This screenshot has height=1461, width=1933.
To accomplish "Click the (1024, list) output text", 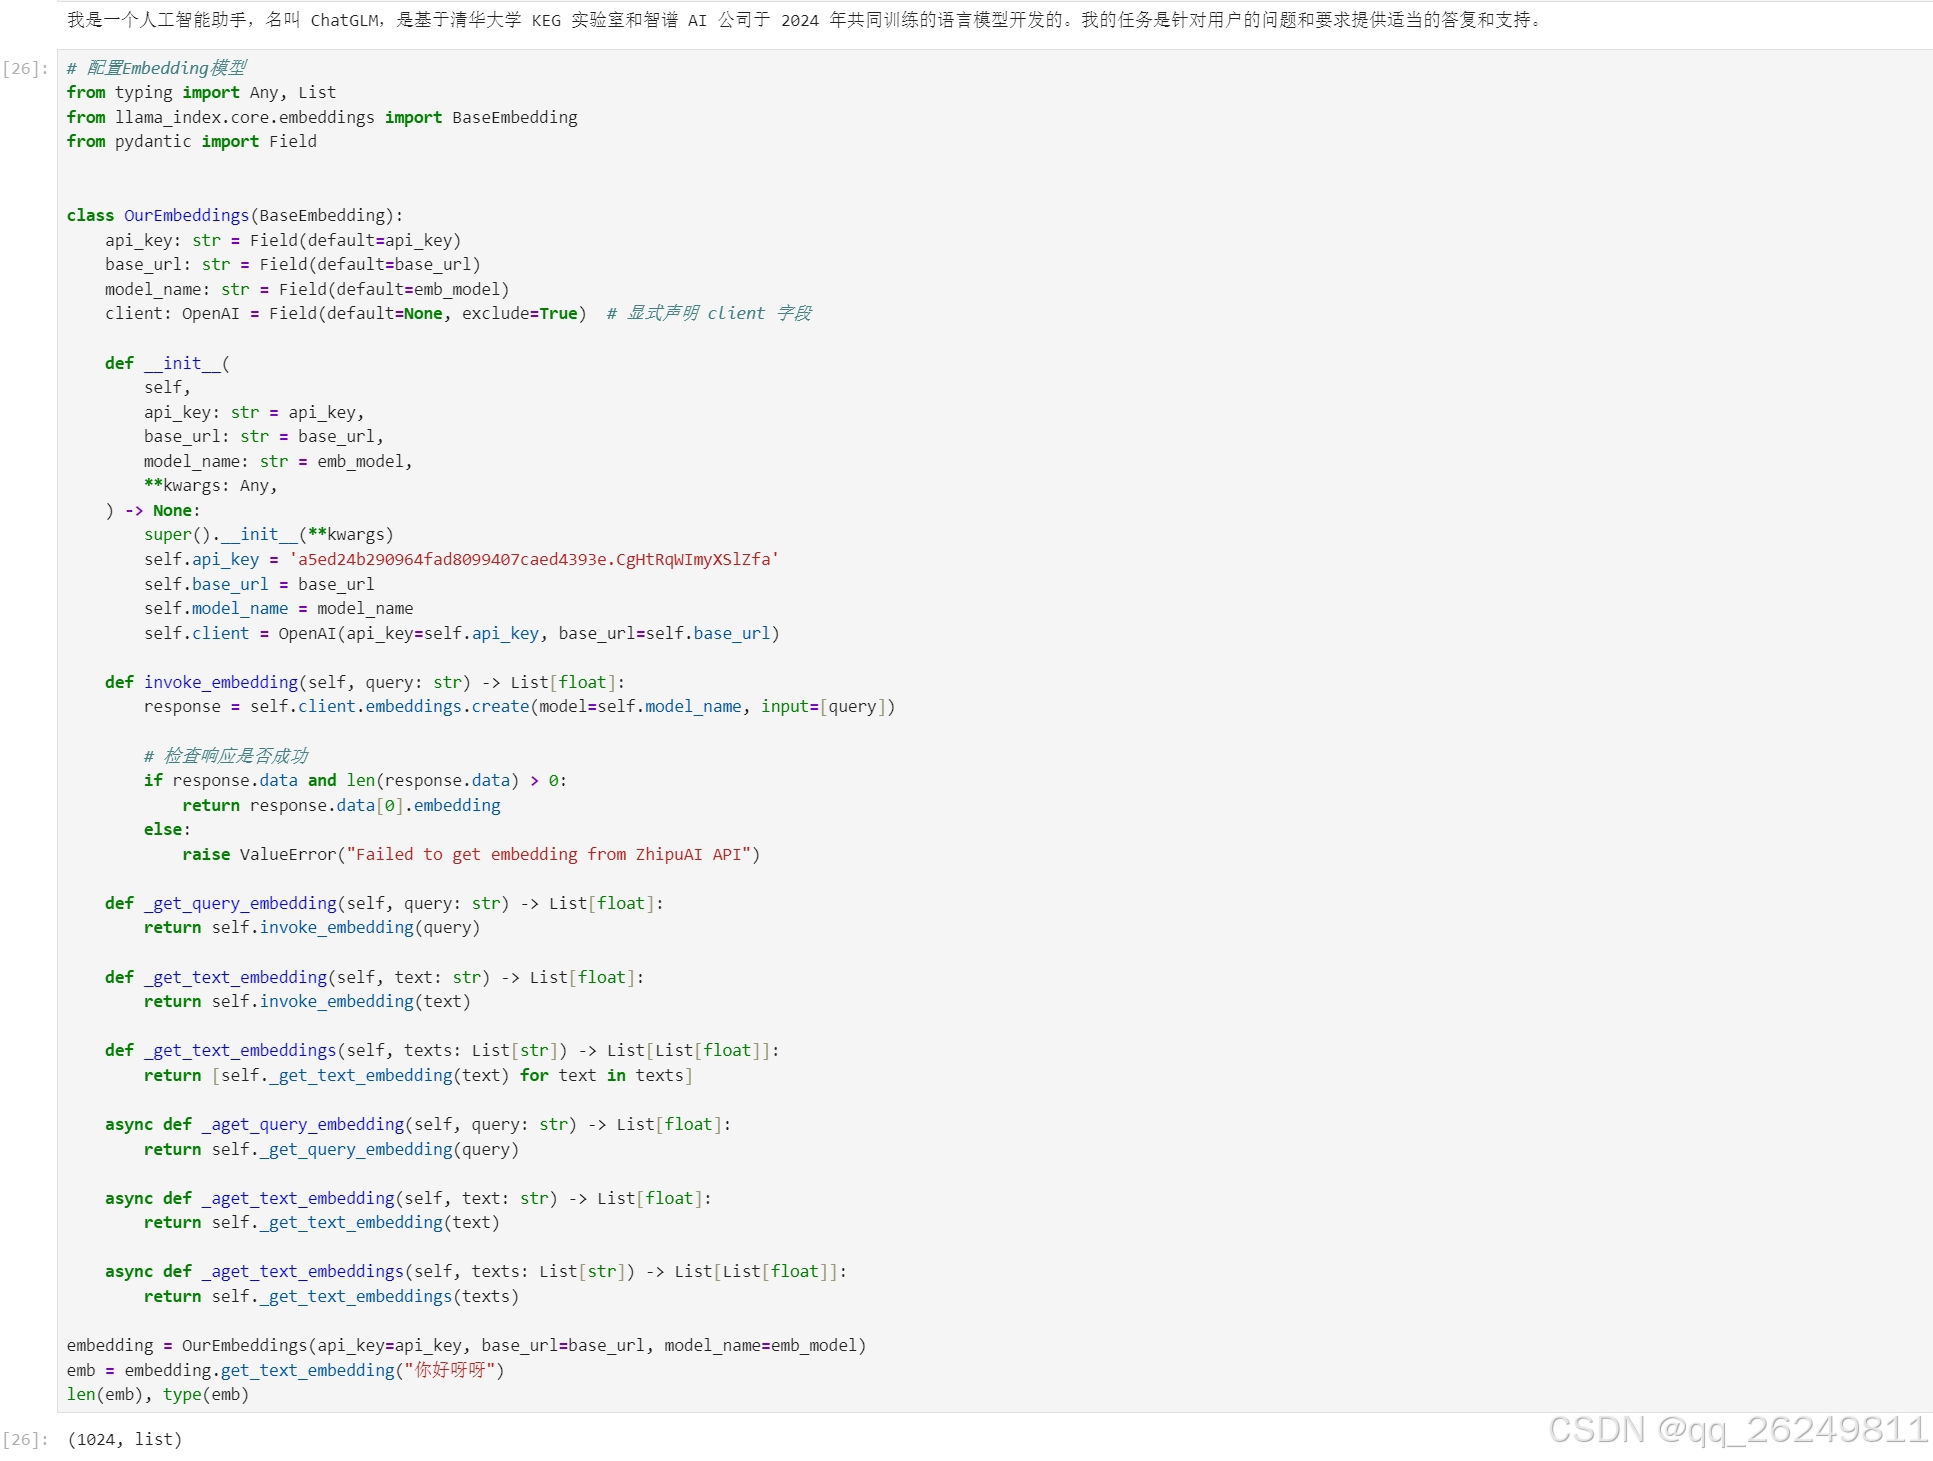I will pos(125,1440).
